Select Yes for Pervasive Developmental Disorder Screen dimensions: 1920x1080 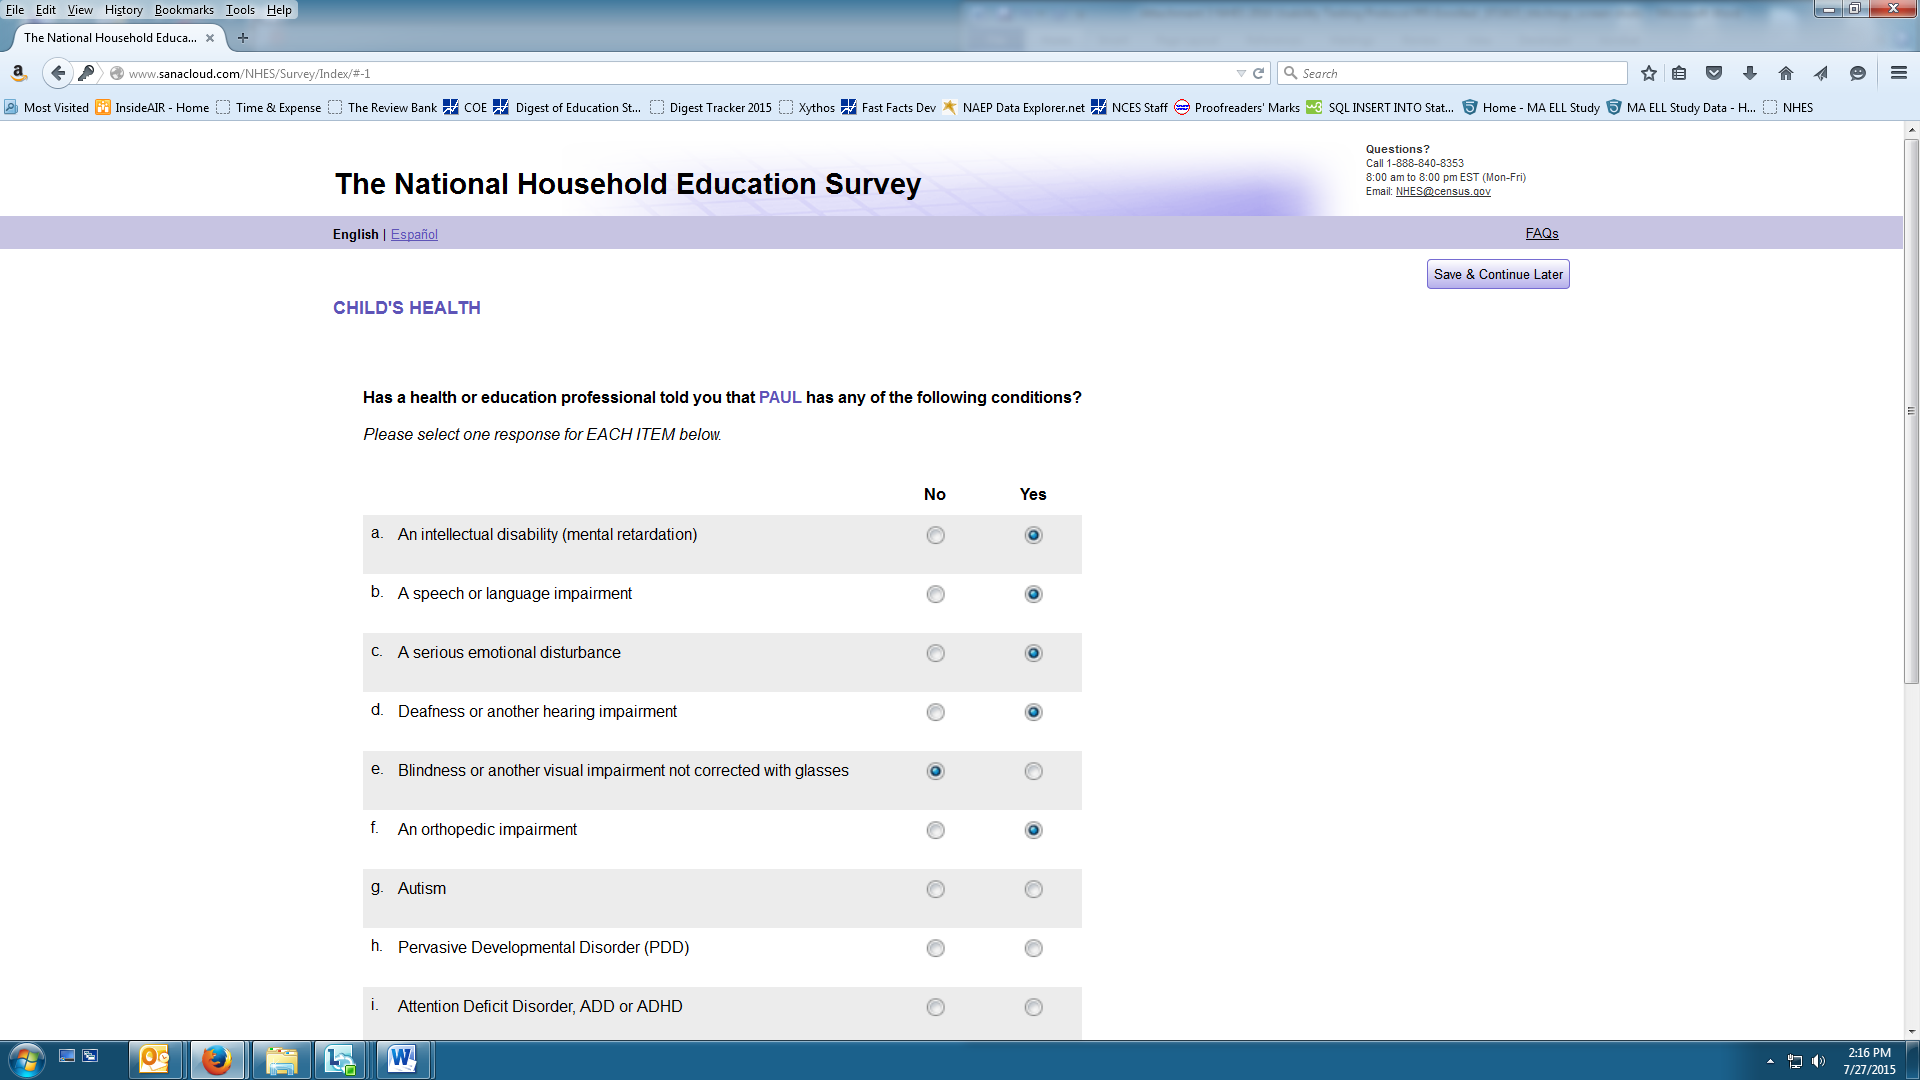point(1033,948)
